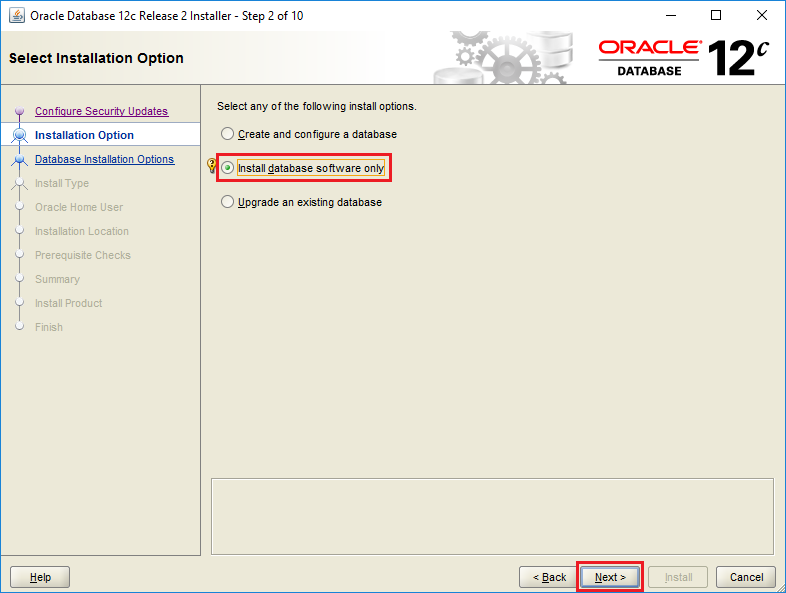
Task: Click the empty message area box
Action: (x=492, y=516)
